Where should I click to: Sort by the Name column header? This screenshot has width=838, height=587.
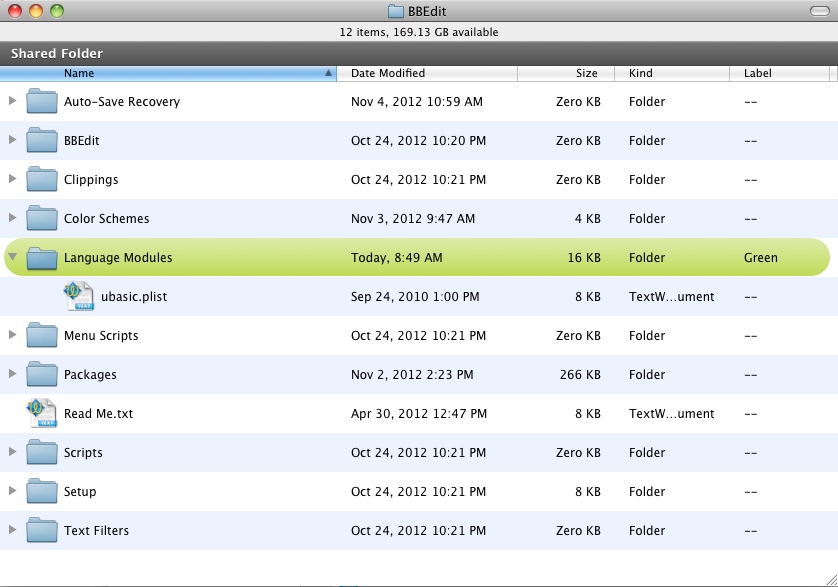pos(168,73)
